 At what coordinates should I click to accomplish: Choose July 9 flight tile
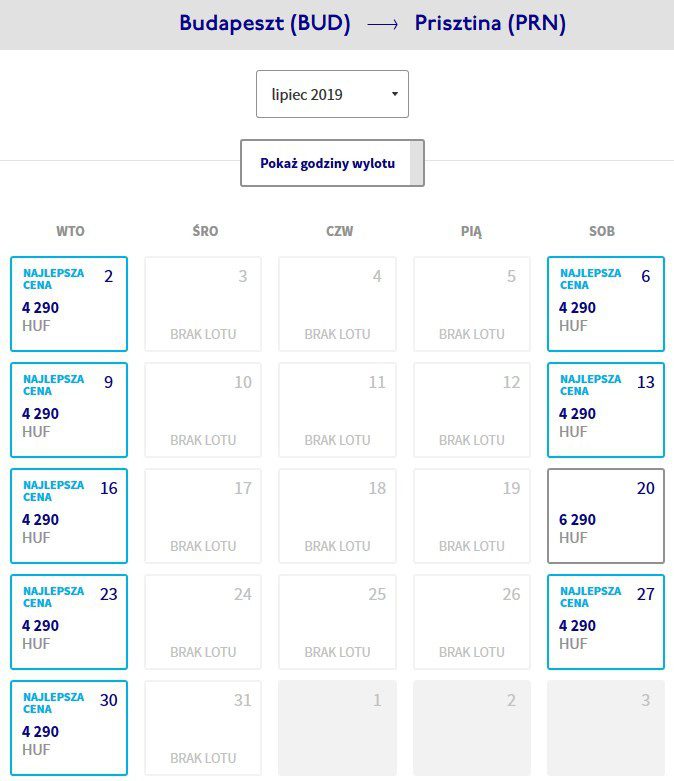coord(69,410)
